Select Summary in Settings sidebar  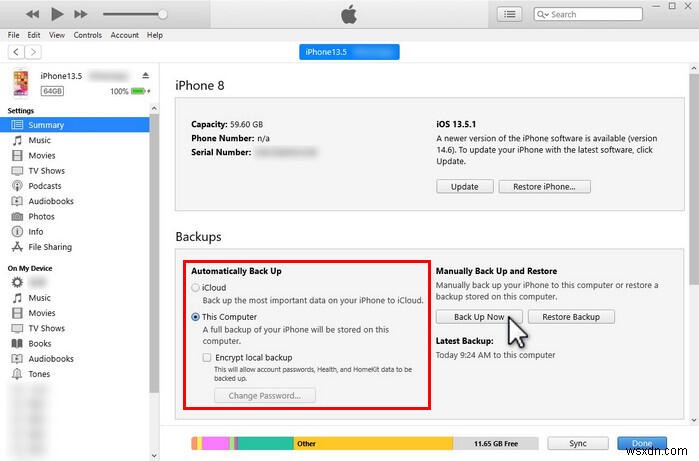(x=74, y=125)
